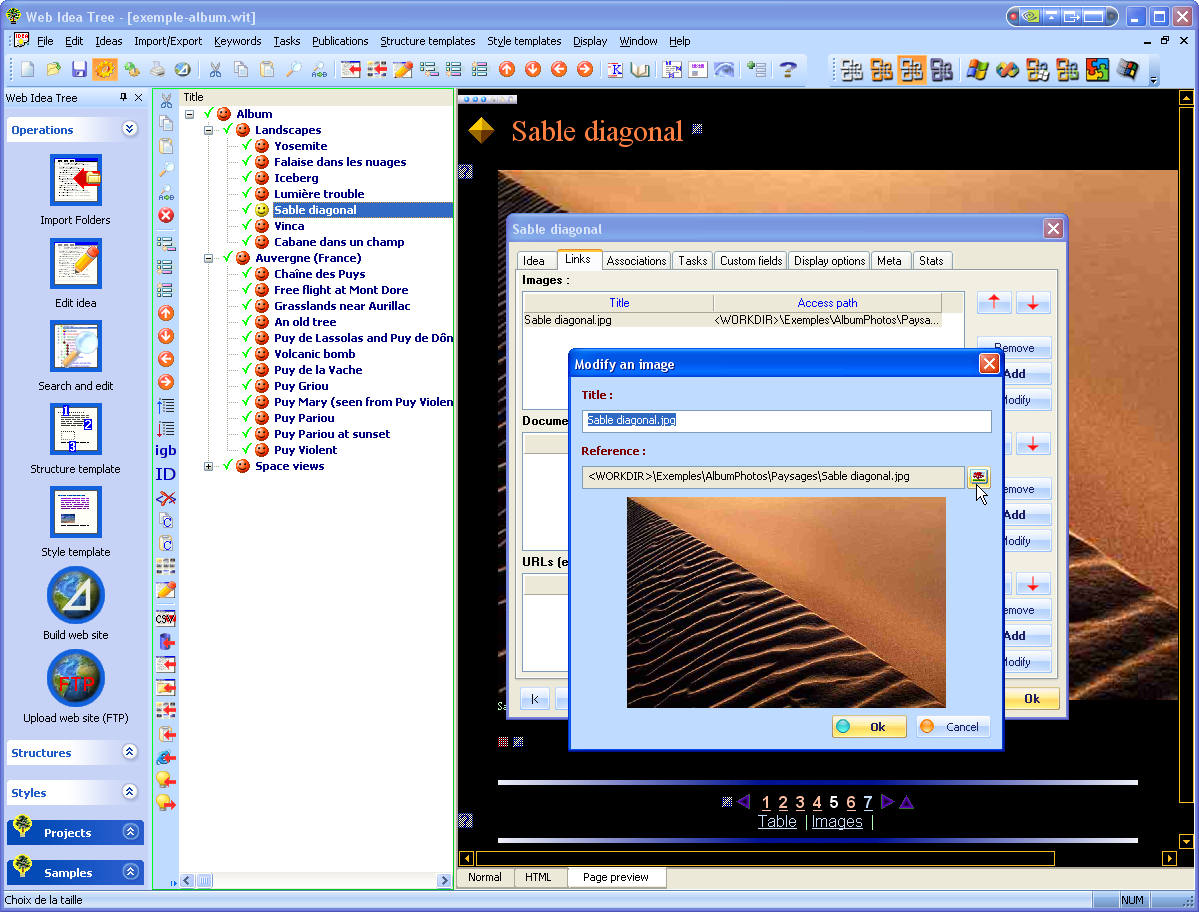This screenshot has width=1199, height=912.
Task: Click the Images link in page preview
Action: (837, 821)
